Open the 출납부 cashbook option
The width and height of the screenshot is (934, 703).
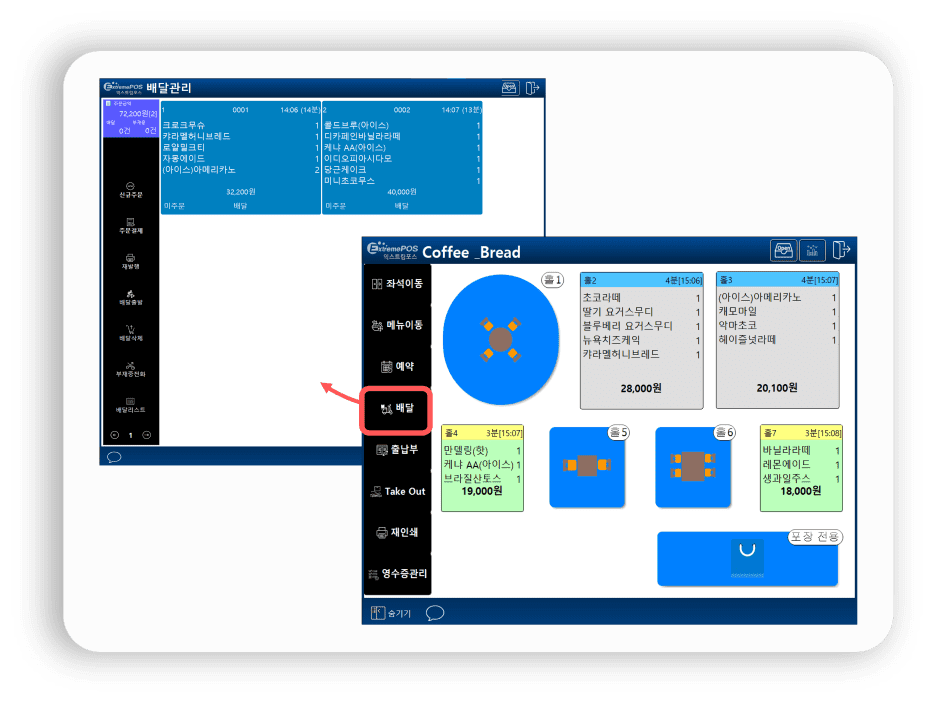(x=396, y=450)
